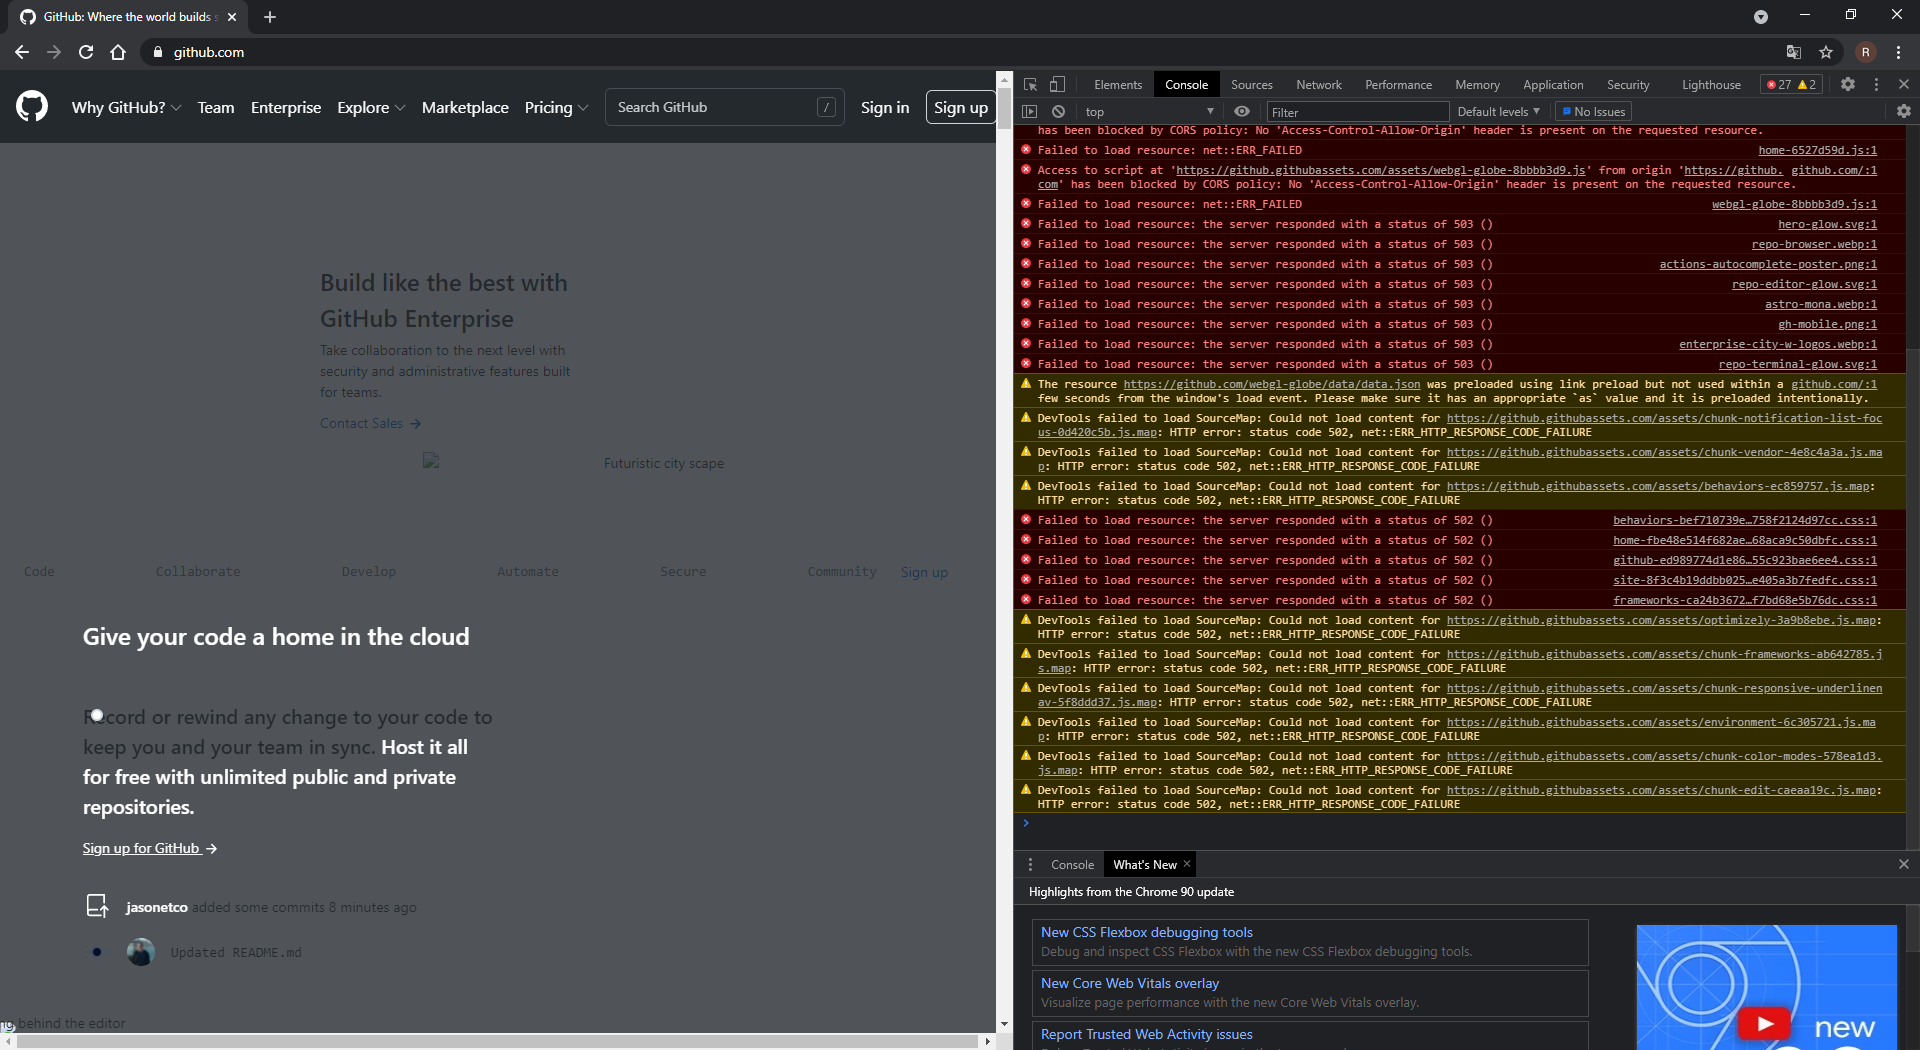Open the Chrome three-dot menu
Viewport: 1920px width, 1050px height.
click(x=1898, y=52)
